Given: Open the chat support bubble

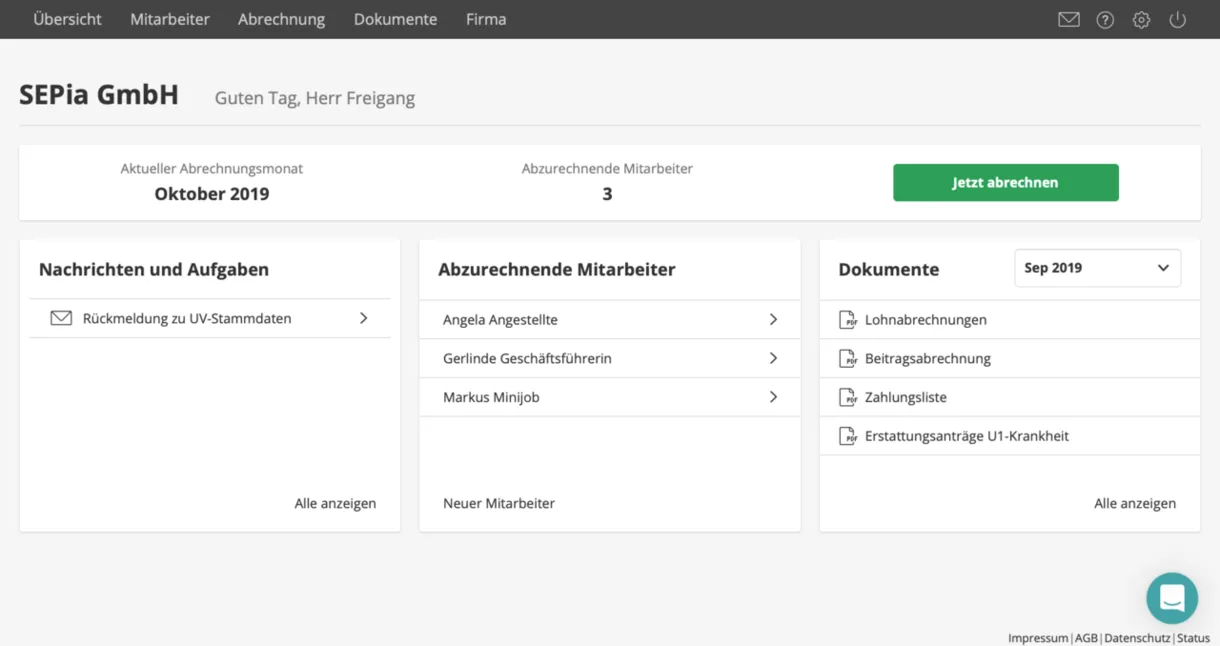Looking at the screenshot, I should click(1172, 598).
